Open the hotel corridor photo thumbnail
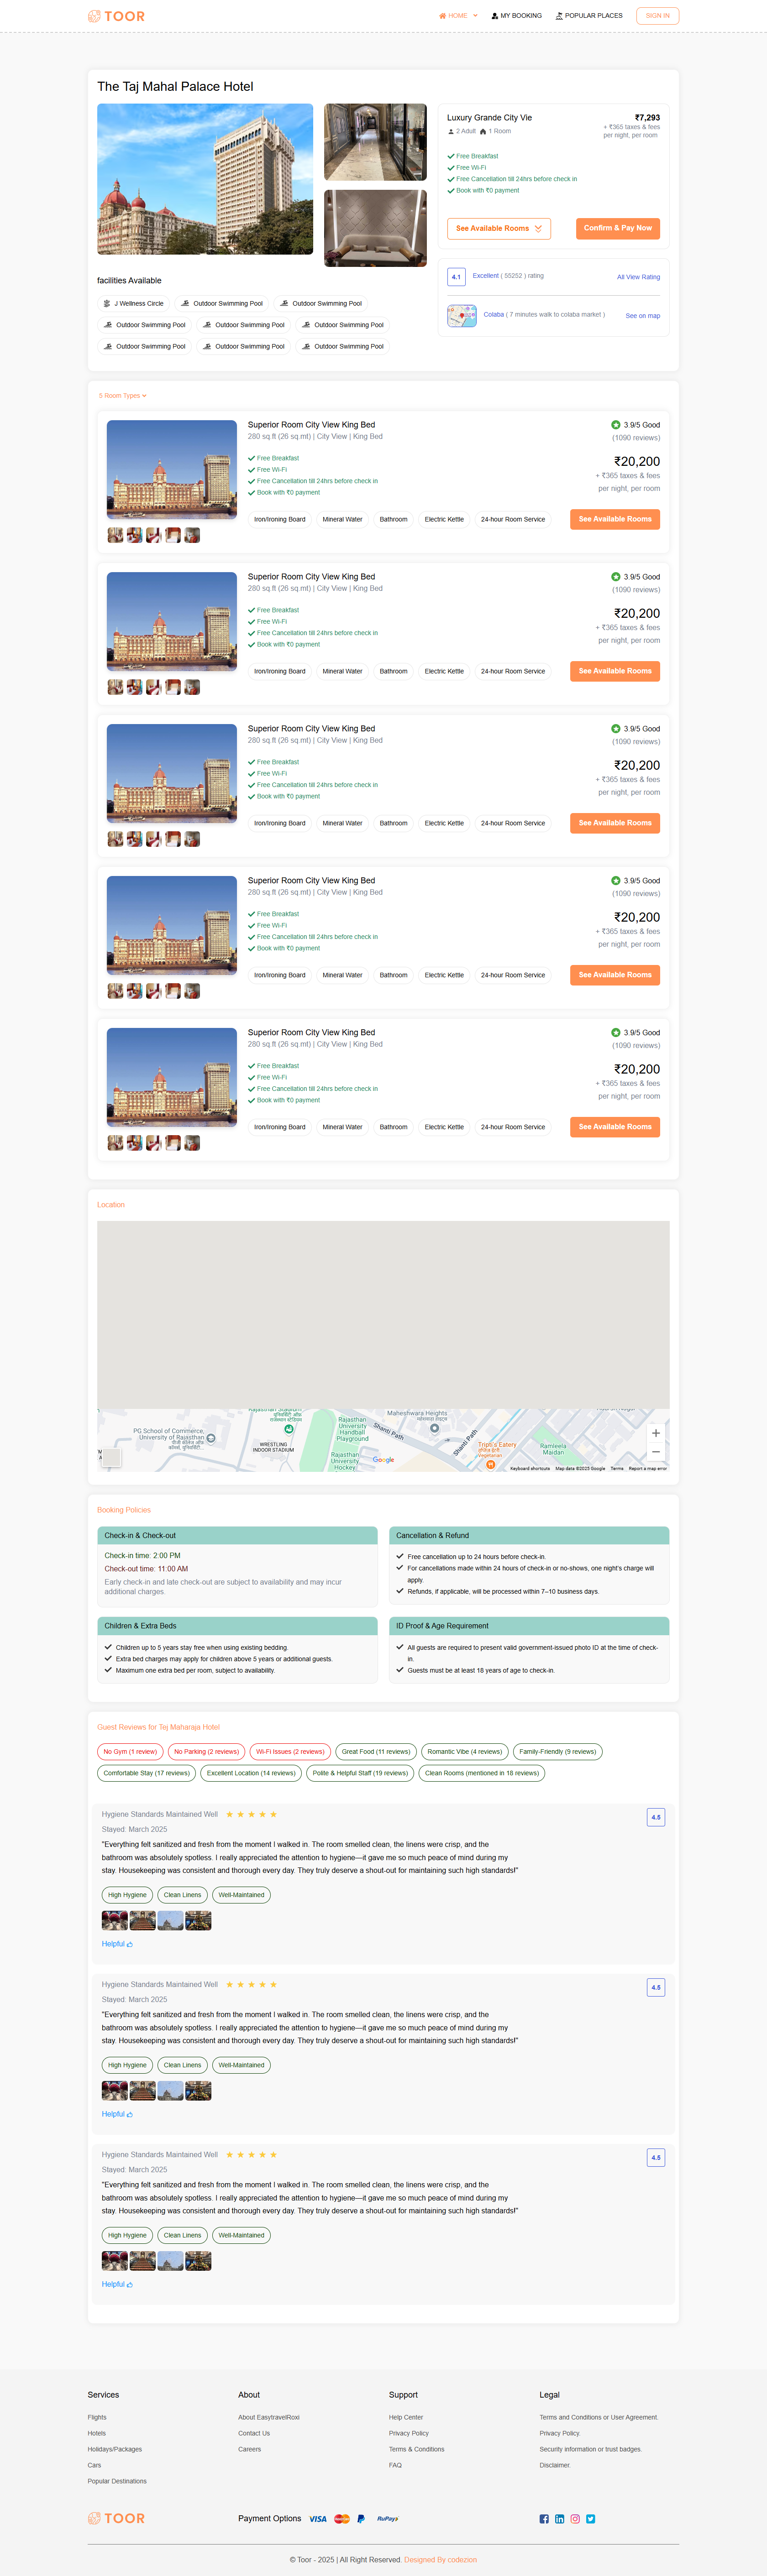767x2576 pixels. [375, 142]
